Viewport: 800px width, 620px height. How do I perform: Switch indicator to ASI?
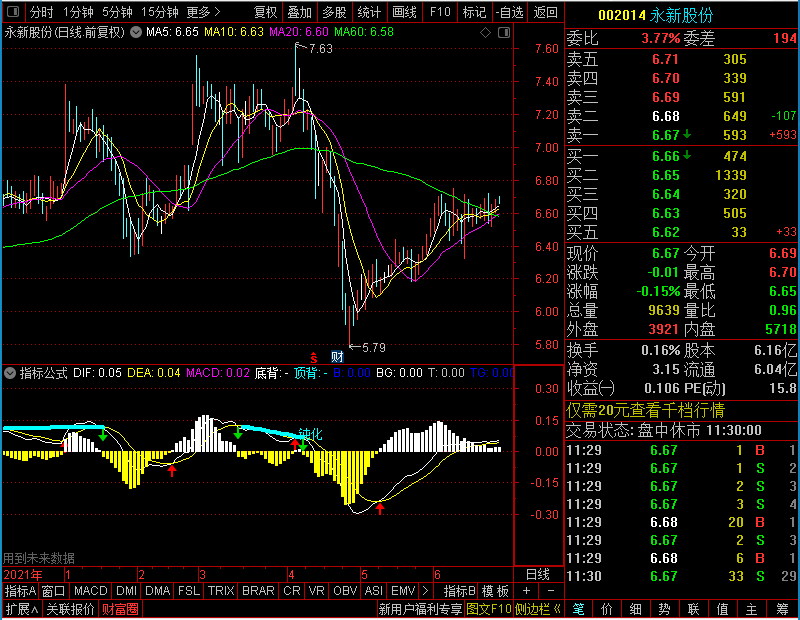(373, 591)
